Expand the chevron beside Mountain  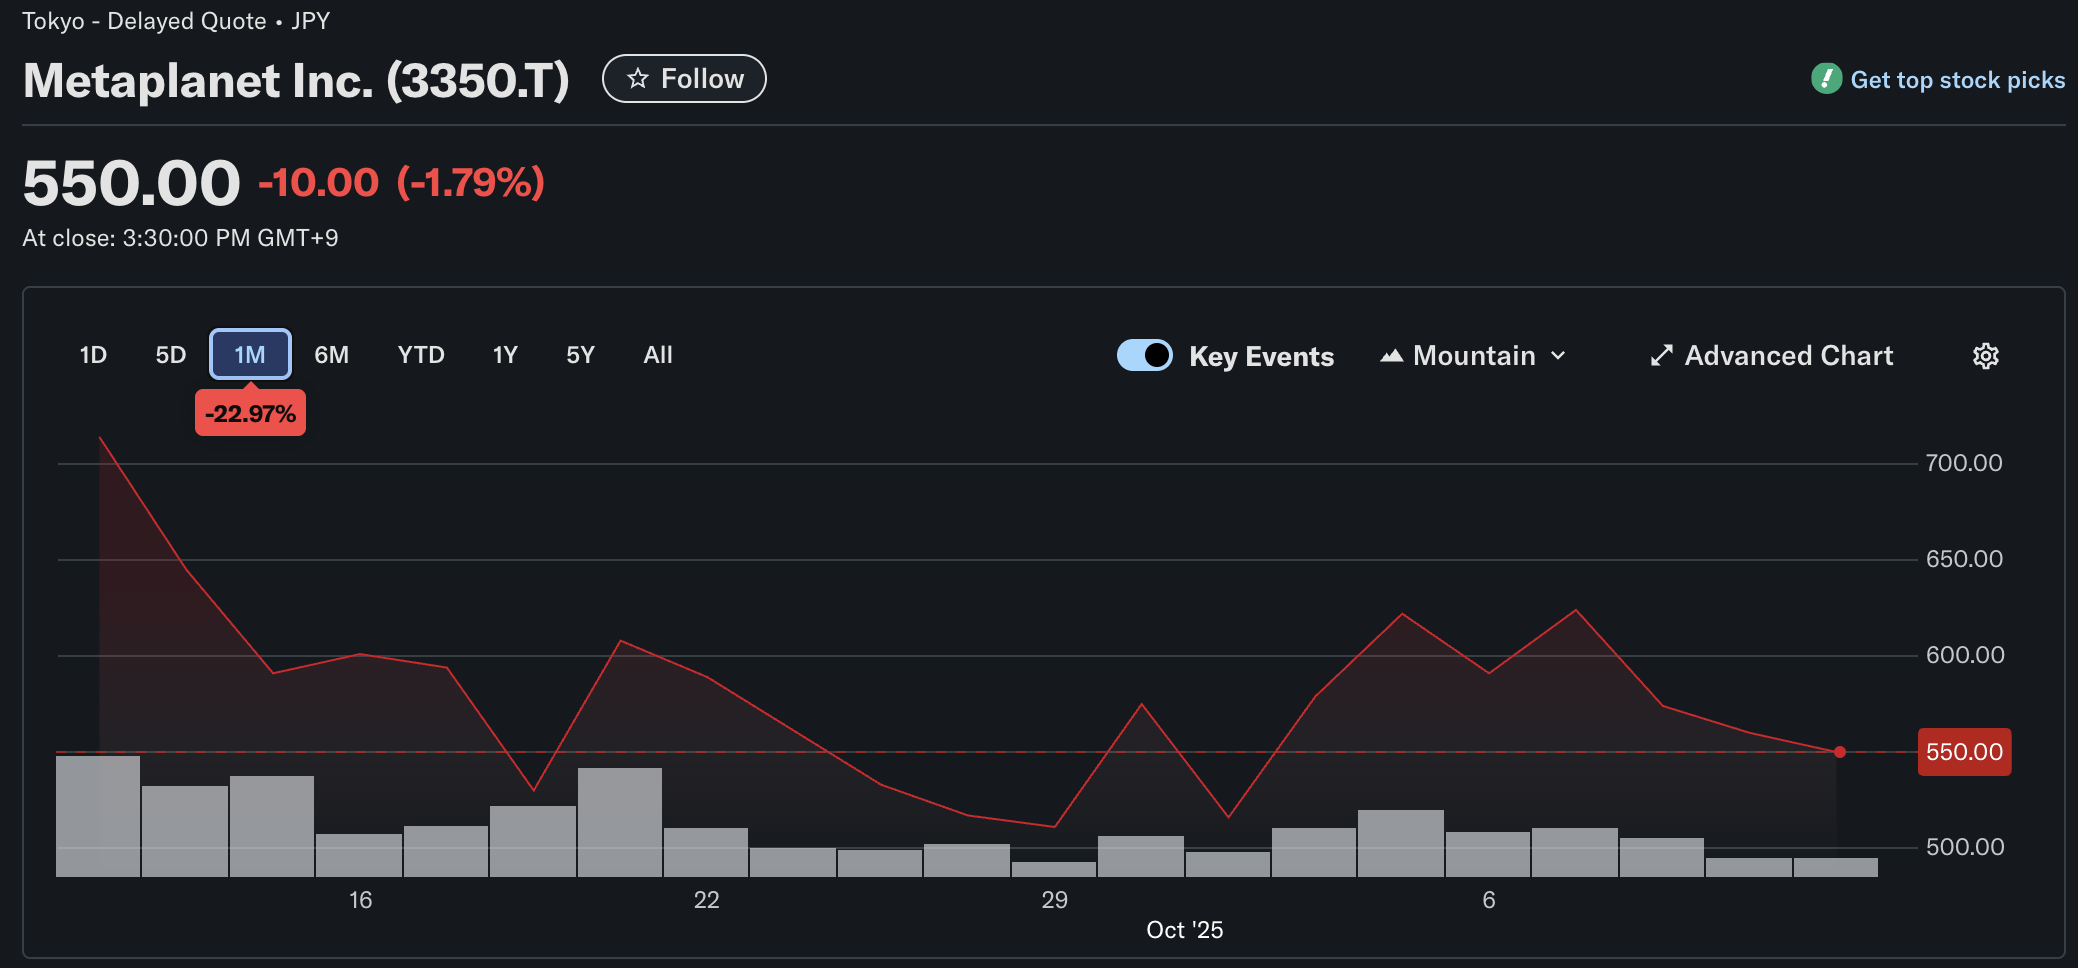click(x=1558, y=356)
